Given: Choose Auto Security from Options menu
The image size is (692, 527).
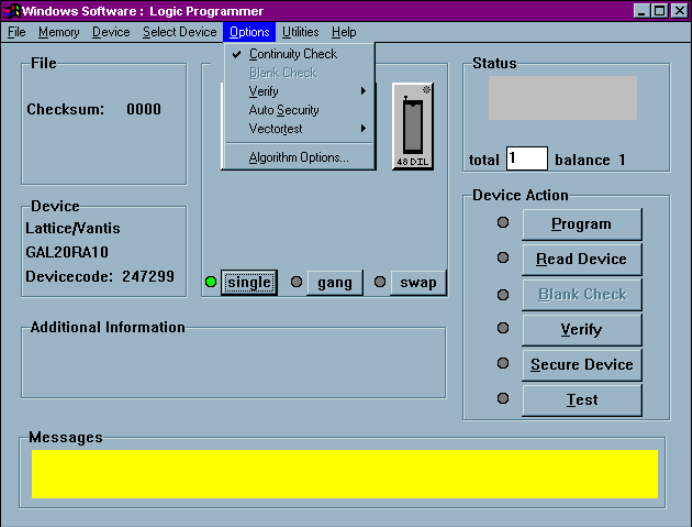Looking at the screenshot, I should point(299,110).
